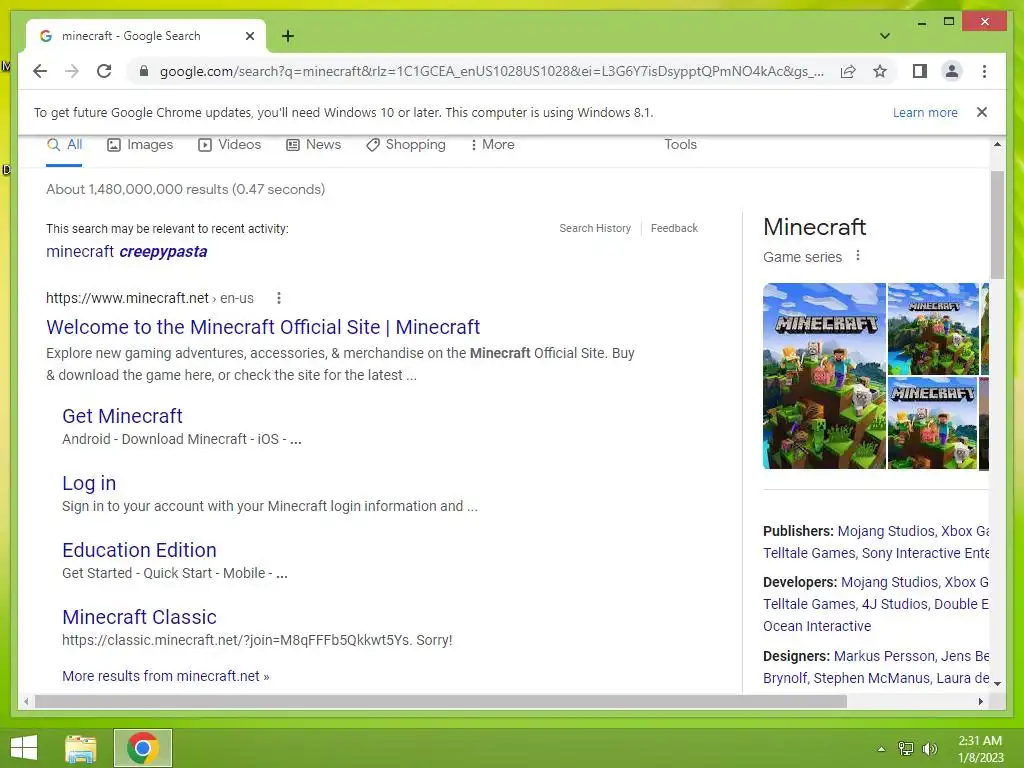Viewport: 1024px width, 768px height.
Task: Open File Explorer from the taskbar
Action: 80,748
